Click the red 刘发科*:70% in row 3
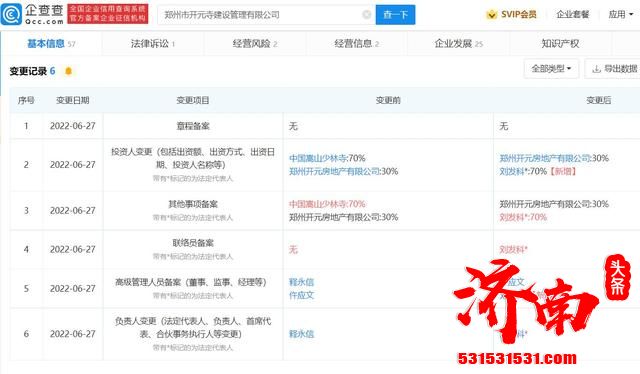 tap(523, 217)
